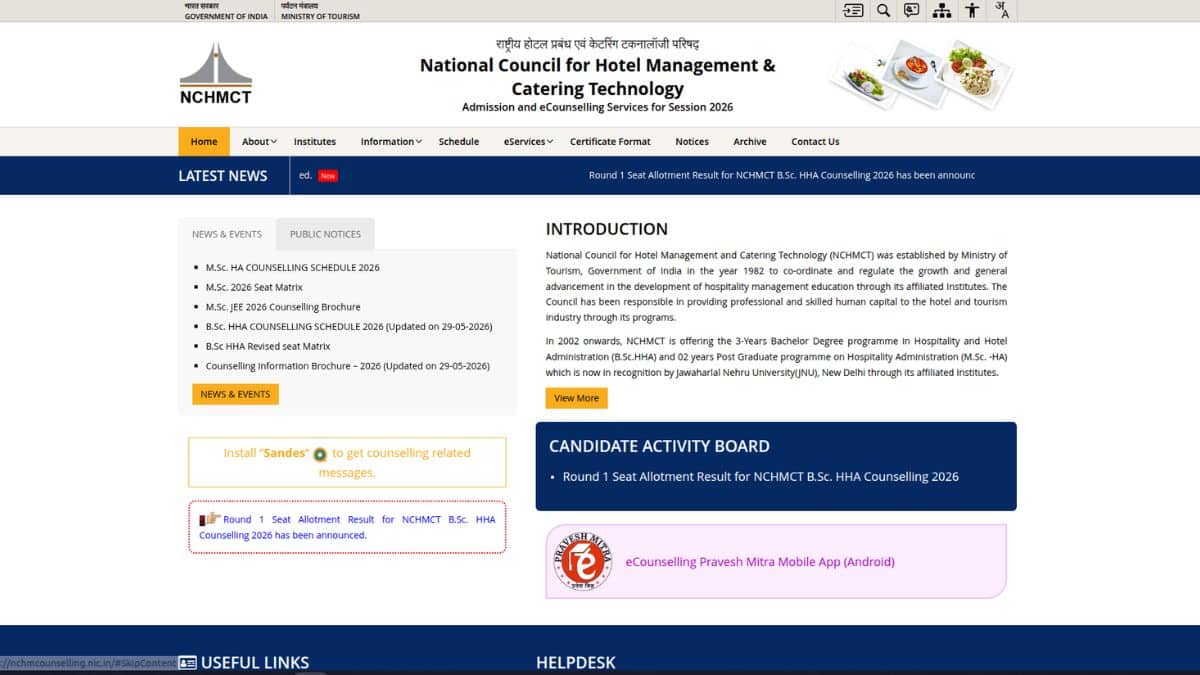Click the Pravesh Mitra logo
The image size is (1200, 675).
tap(583, 562)
